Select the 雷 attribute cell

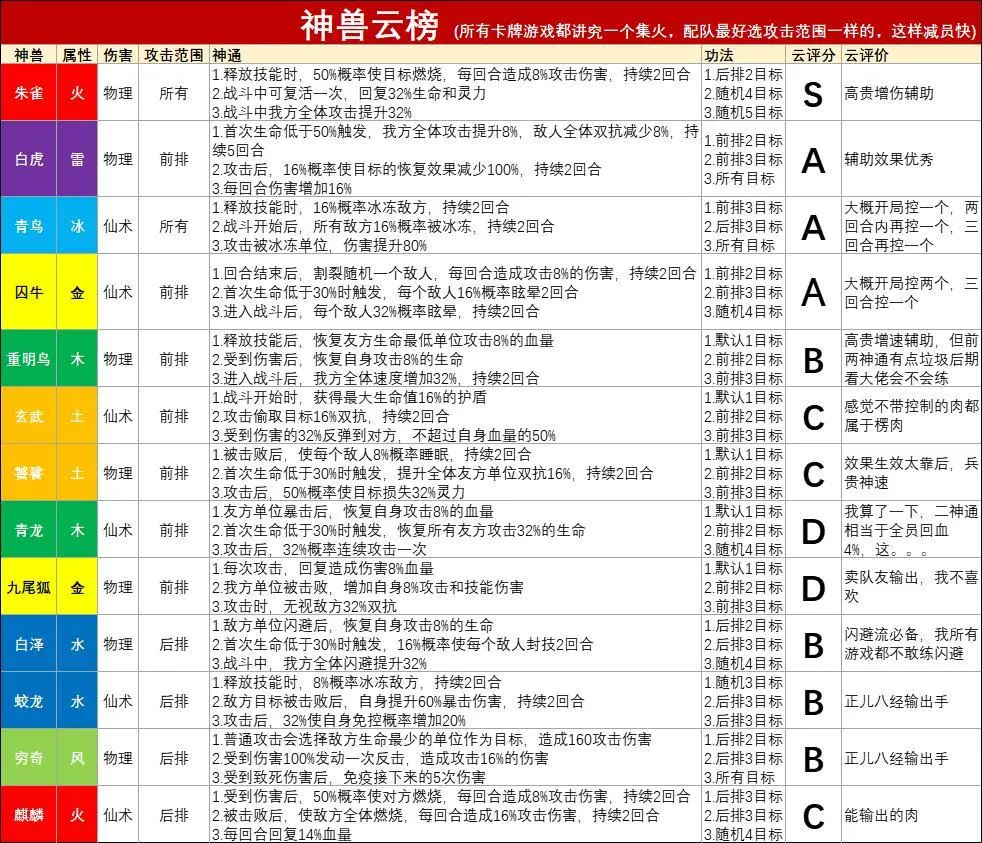77,159
